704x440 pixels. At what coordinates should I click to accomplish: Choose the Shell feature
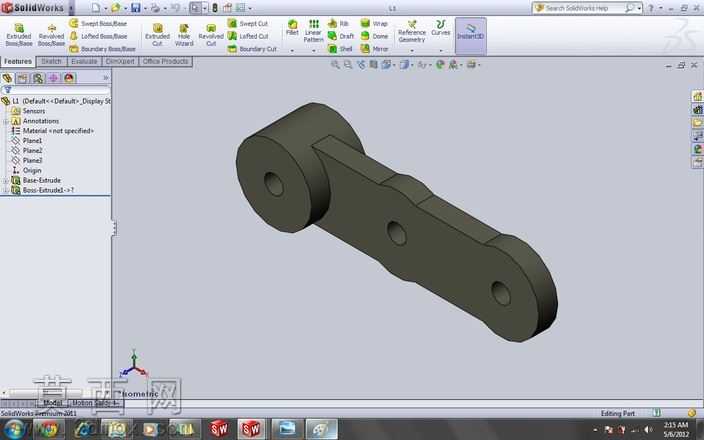point(340,48)
